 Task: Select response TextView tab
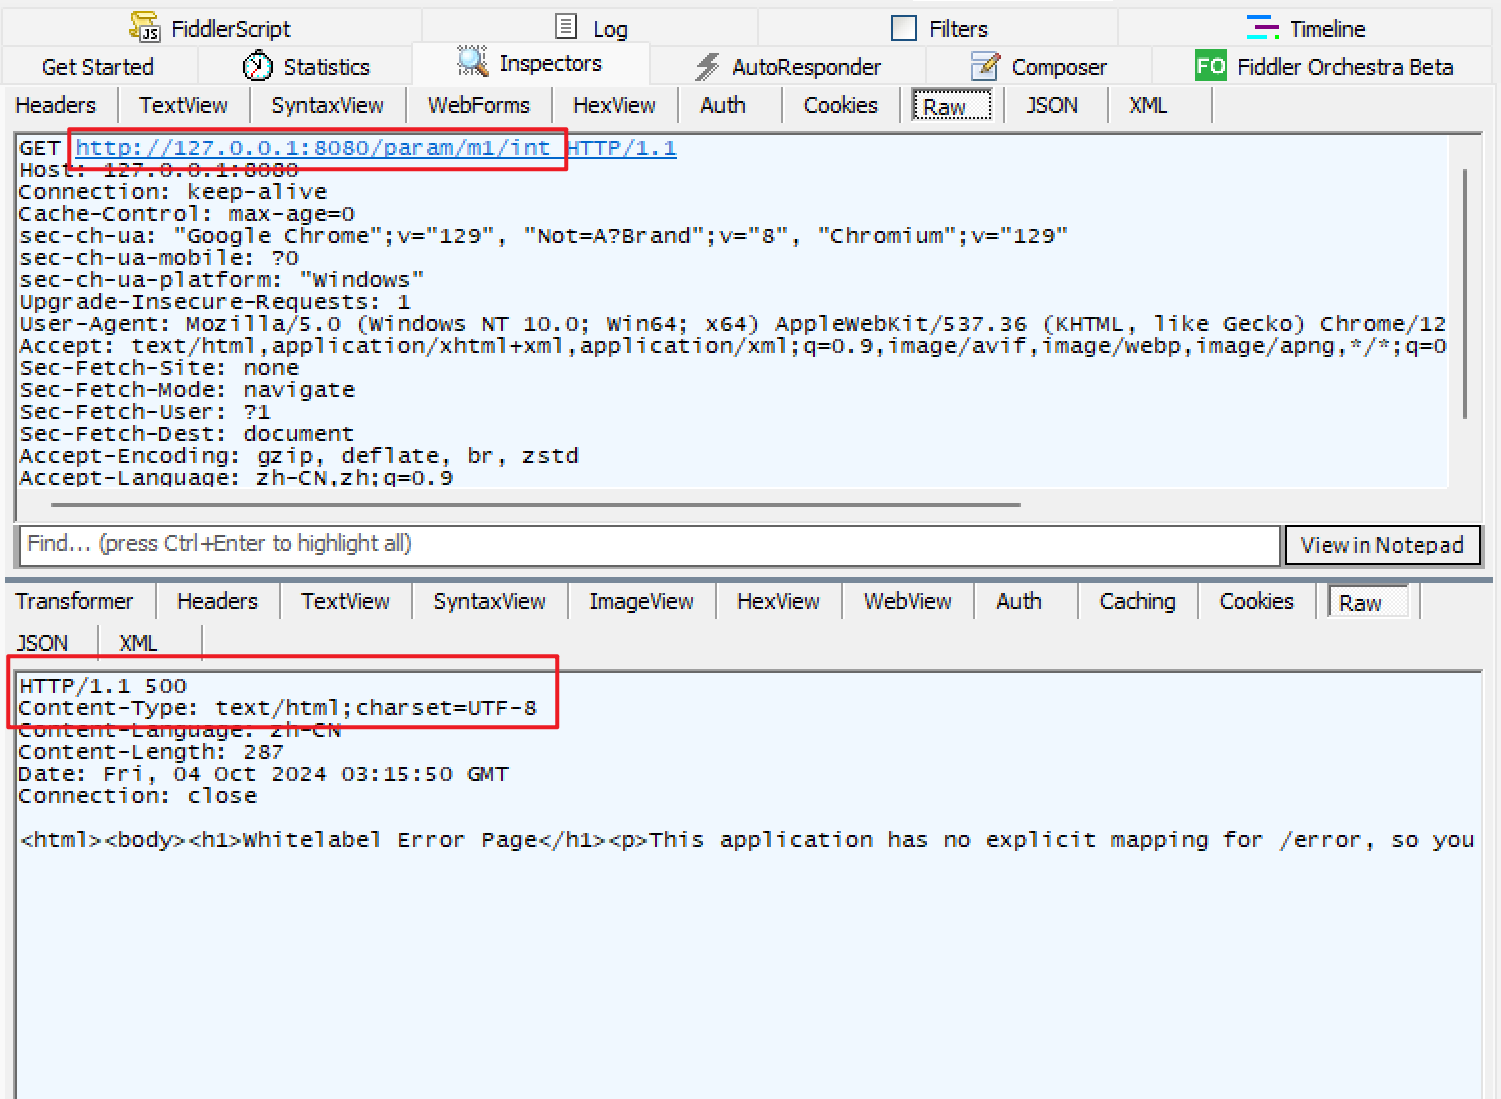click(x=345, y=601)
